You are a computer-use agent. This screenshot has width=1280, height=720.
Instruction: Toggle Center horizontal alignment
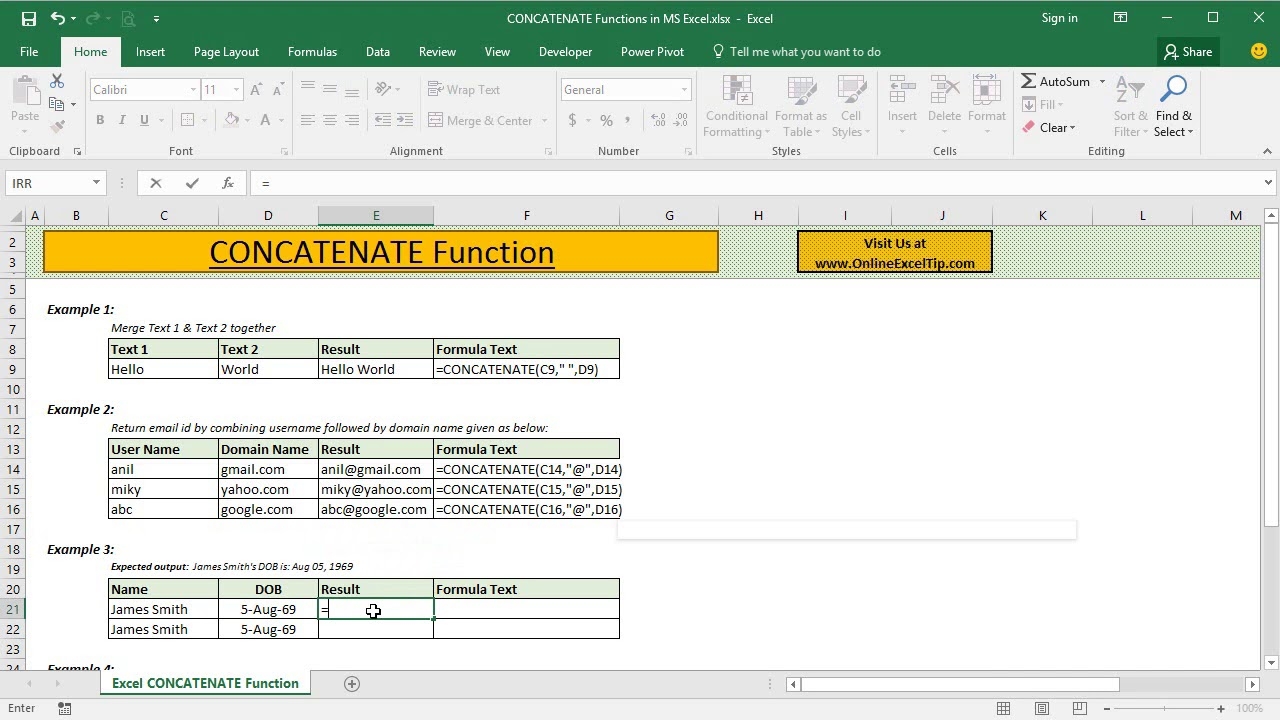click(330, 120)
